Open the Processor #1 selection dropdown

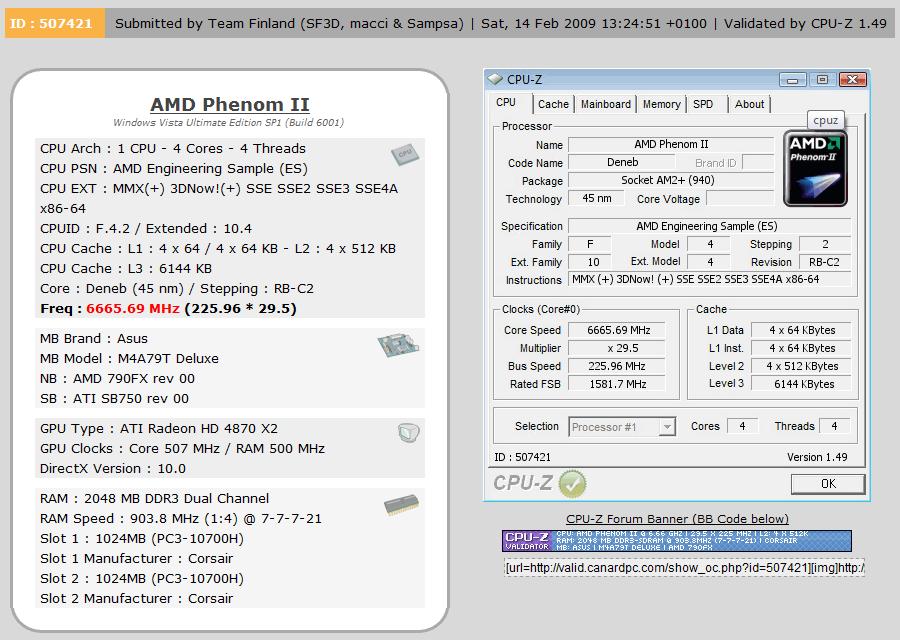622,427
